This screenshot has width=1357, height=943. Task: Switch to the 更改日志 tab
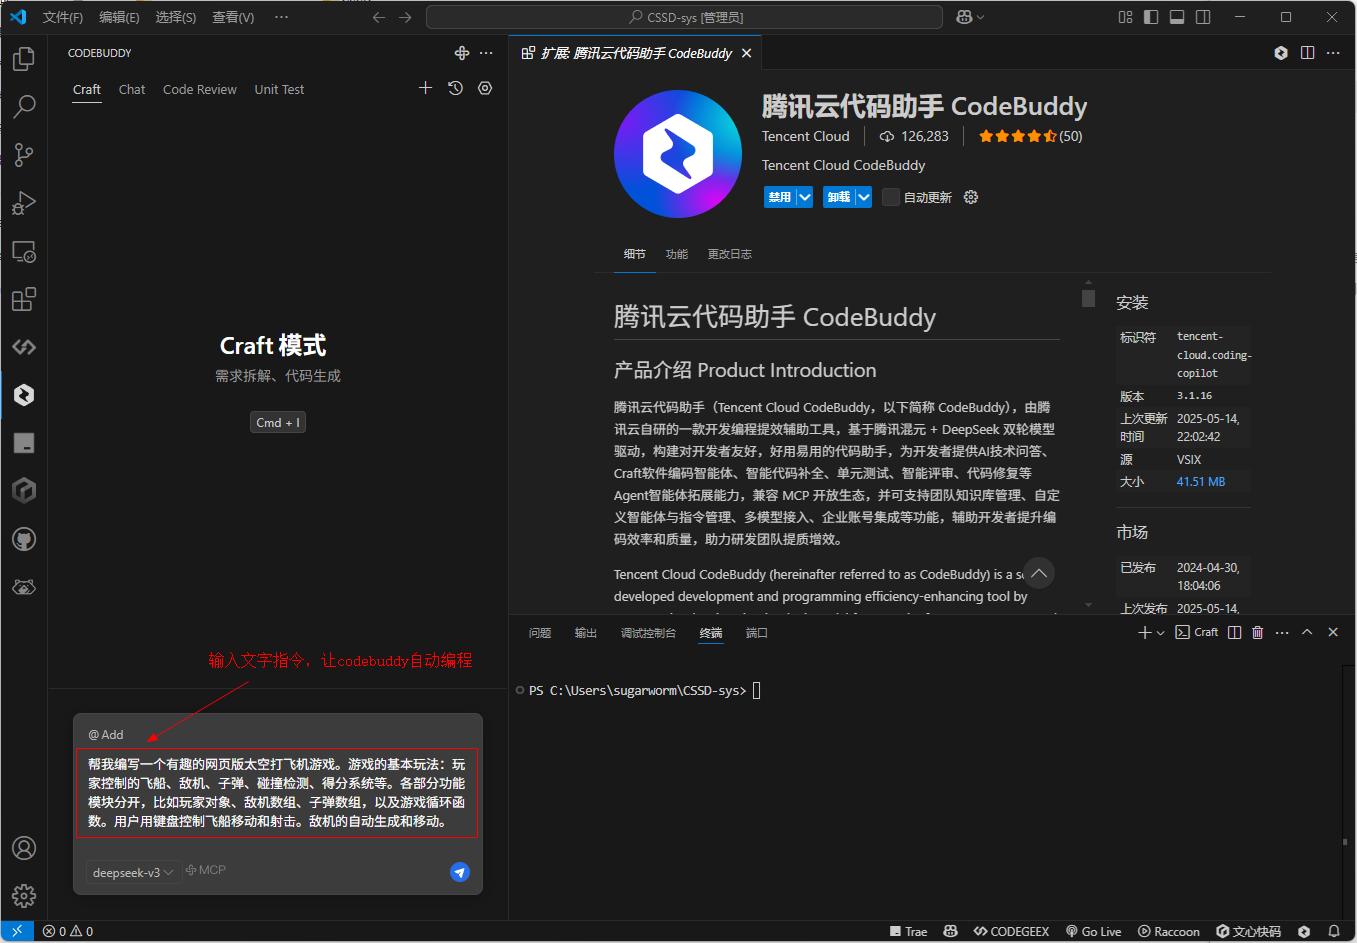[729, 254]
